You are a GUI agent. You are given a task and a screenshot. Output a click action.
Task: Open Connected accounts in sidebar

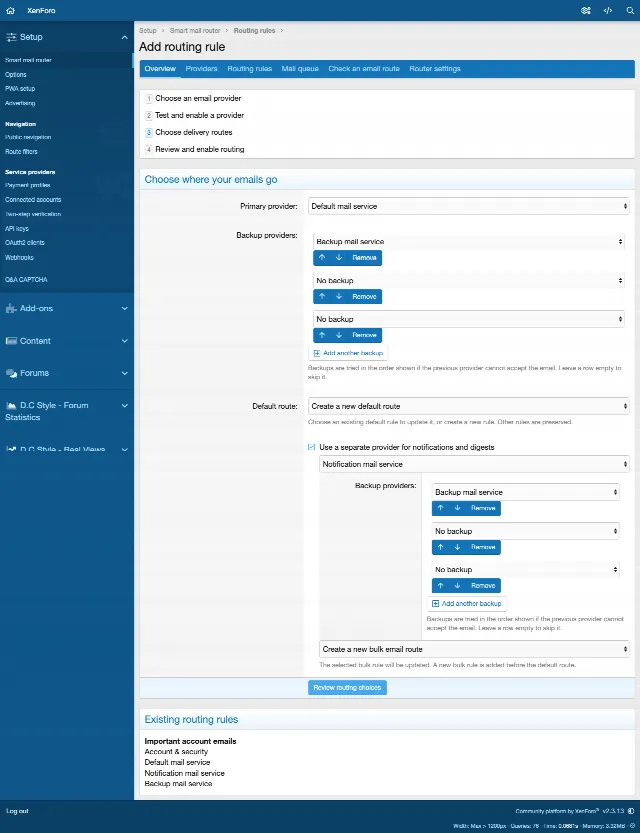click(x=33, y=200)
